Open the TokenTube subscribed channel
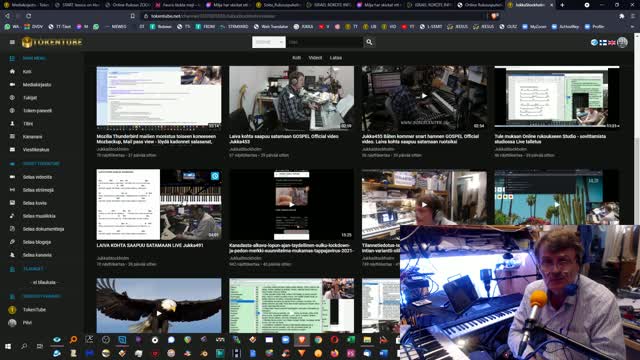 coord(34,310)
